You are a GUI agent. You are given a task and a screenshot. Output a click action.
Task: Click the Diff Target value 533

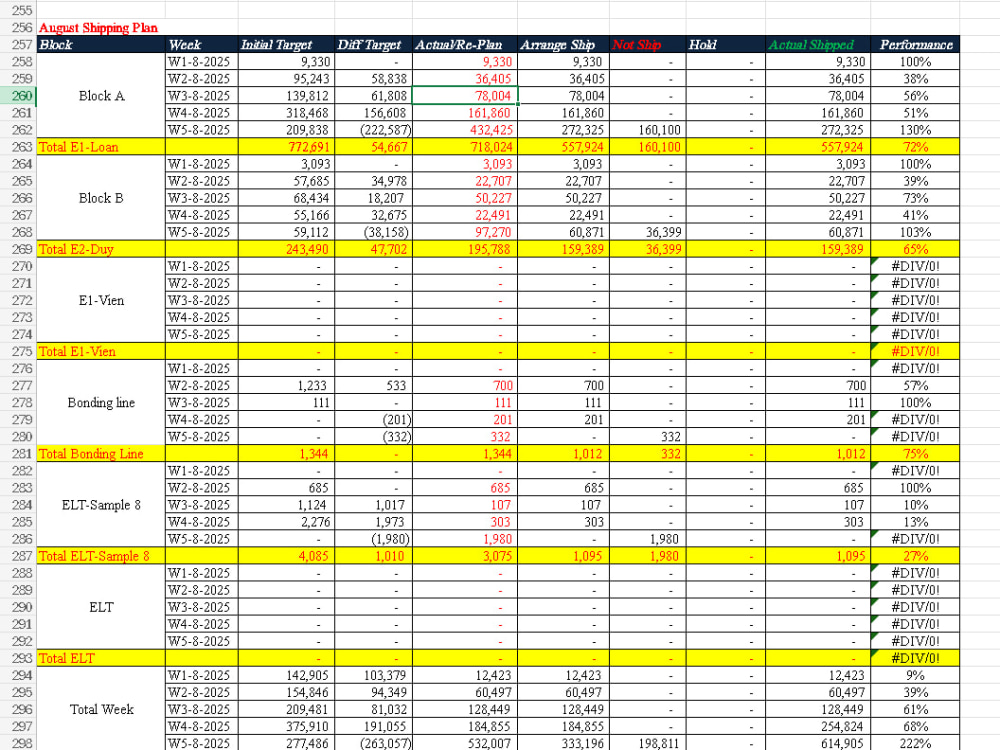point(374,385)
